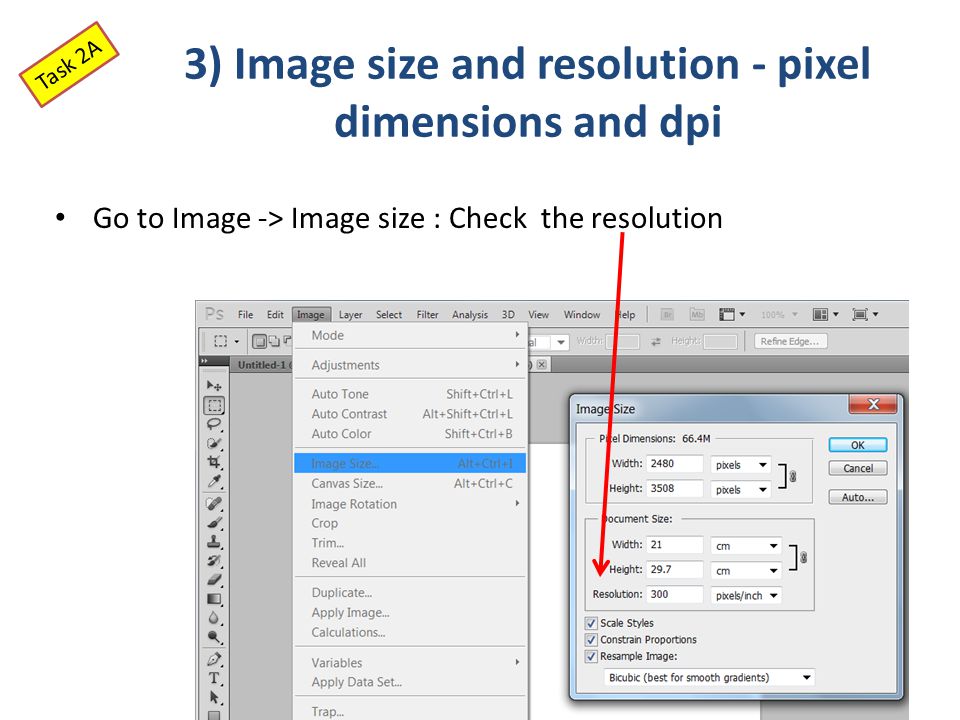Open pixel Height units dropdown
The image size is (960, 720).
741,490
